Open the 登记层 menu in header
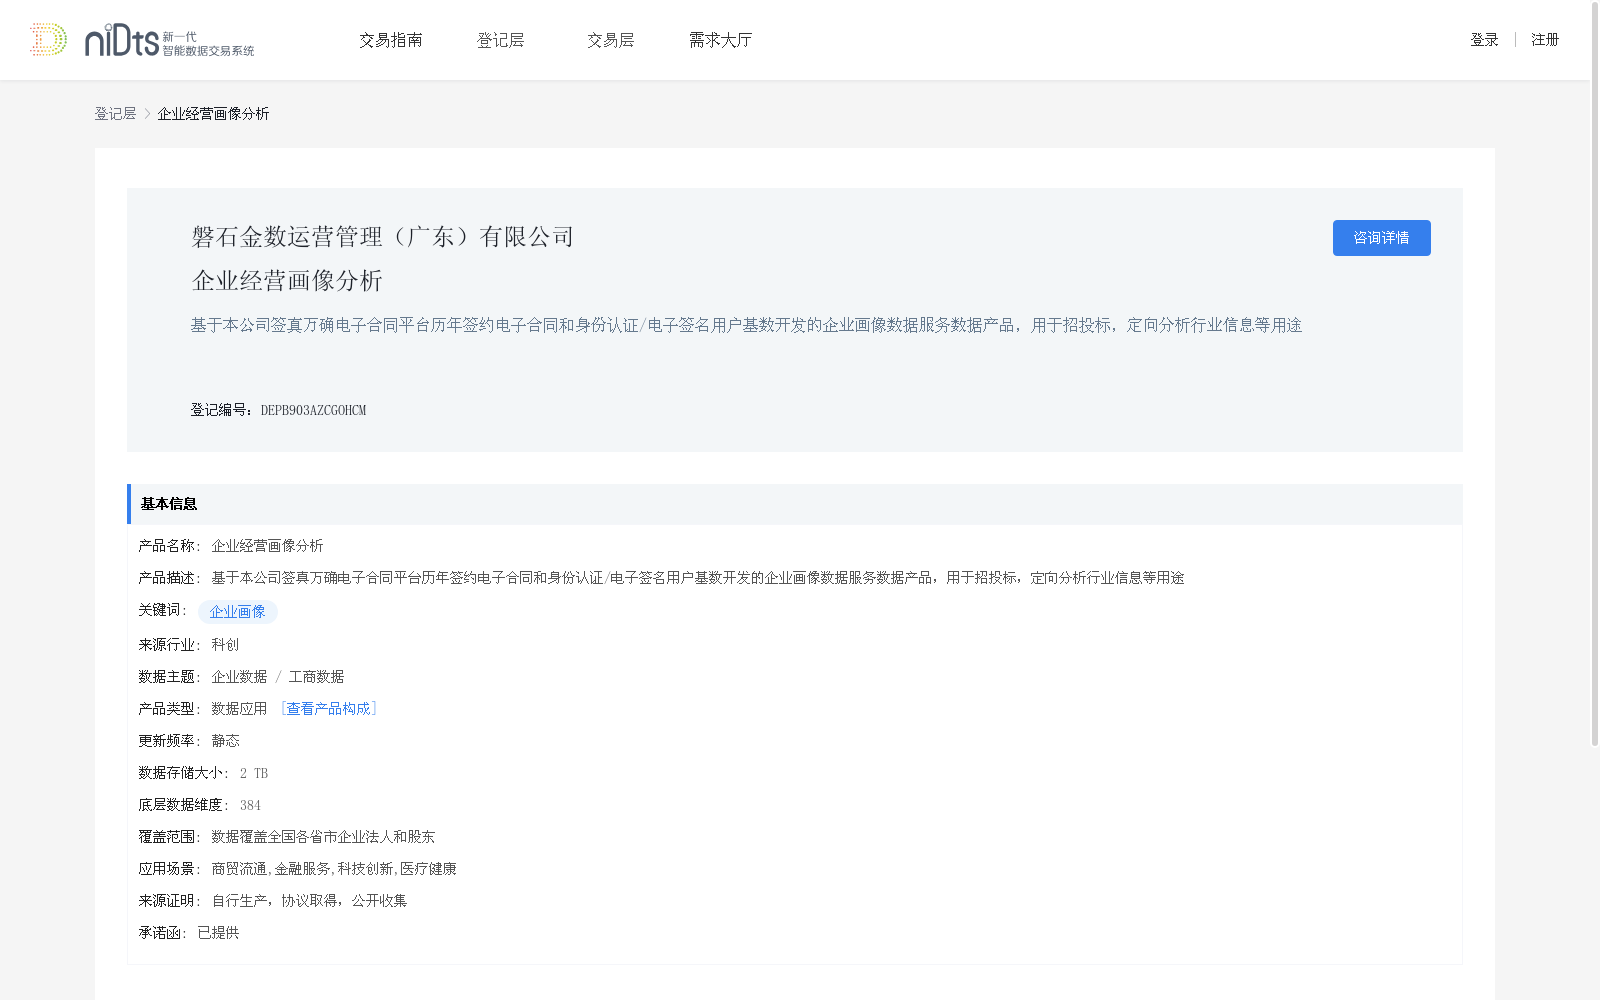Image resolution: width=1600 pixels, height=1000 pixels. click(x=501, y=40)
